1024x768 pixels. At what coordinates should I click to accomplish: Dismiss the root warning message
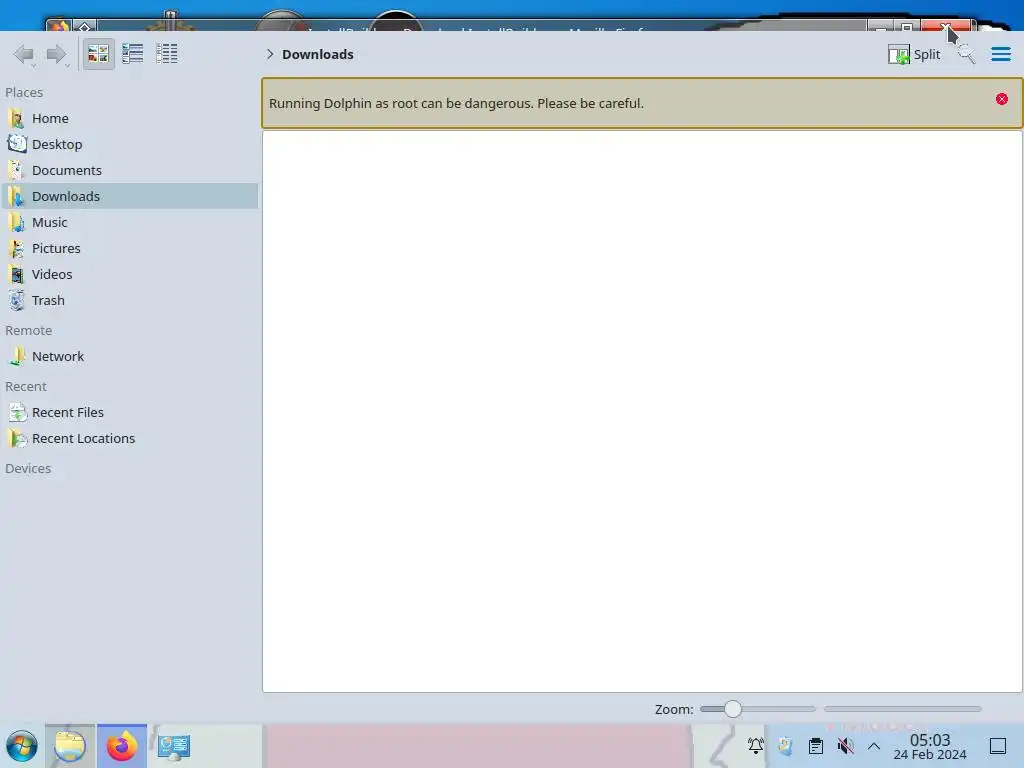[1002, 99]
